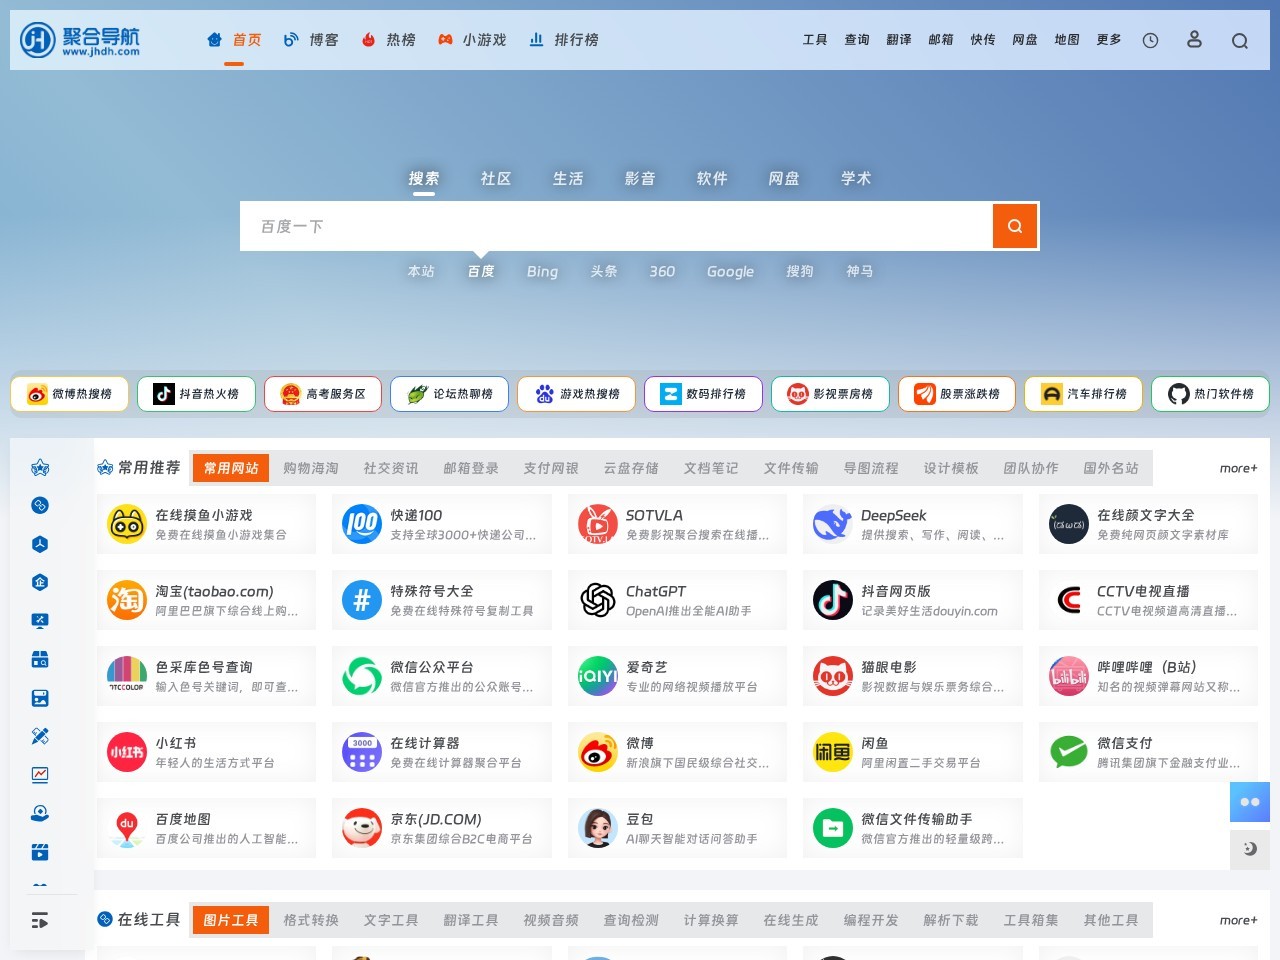
Task: Open the 抖音网页版 site card
Action: click(912, 600)
